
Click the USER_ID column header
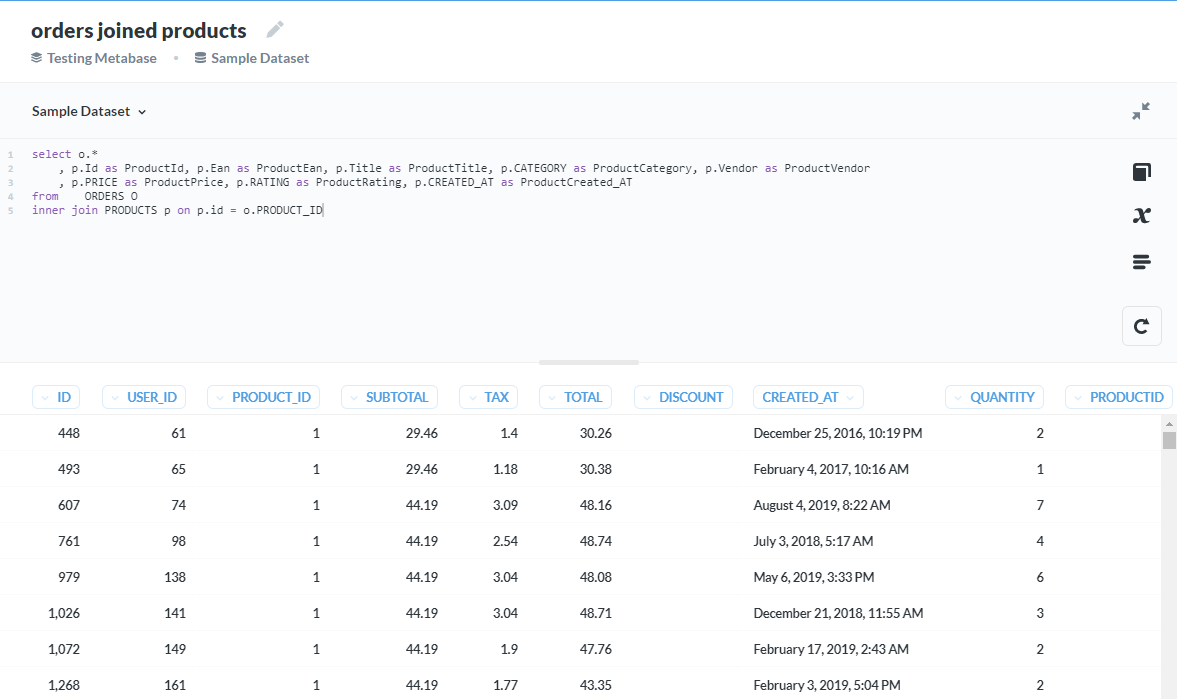pyautogui.click(x=144, y=397)
